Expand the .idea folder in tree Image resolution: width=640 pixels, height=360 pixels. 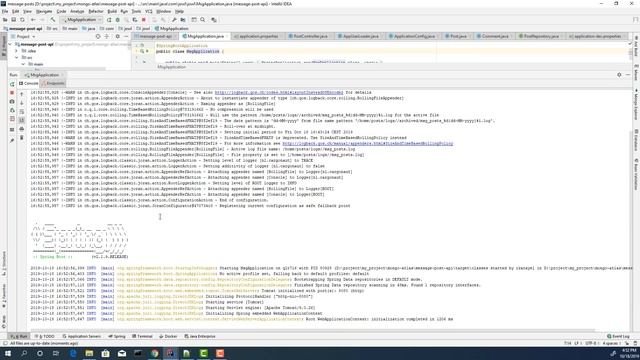(x=17, y=51)
